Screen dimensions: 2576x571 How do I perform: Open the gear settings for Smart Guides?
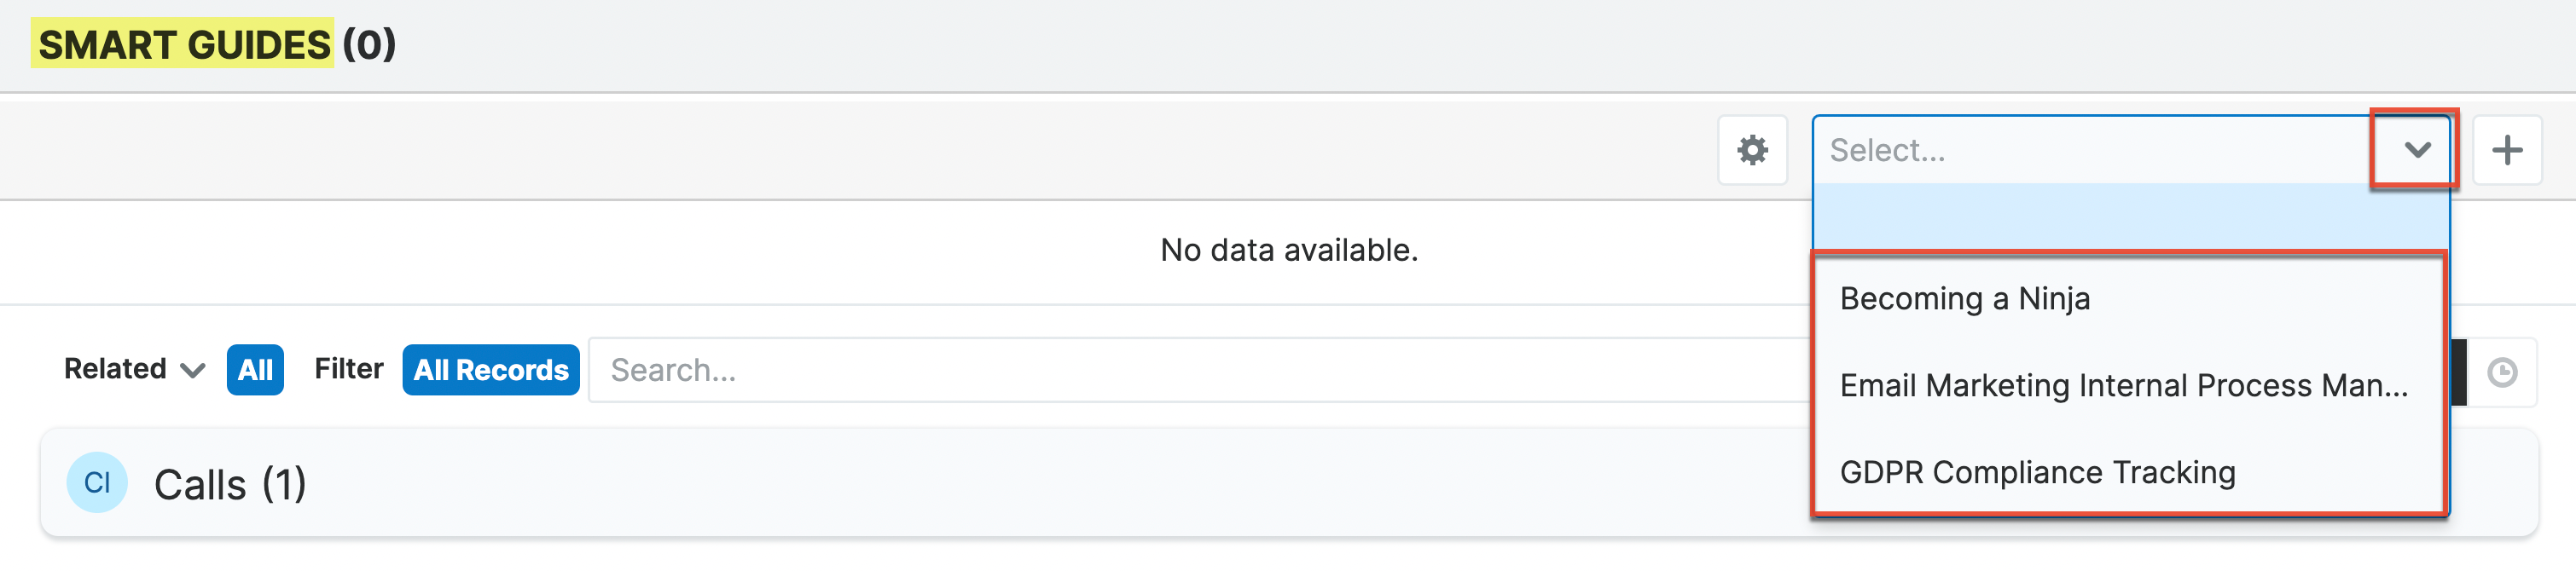tap(1752, 150)
